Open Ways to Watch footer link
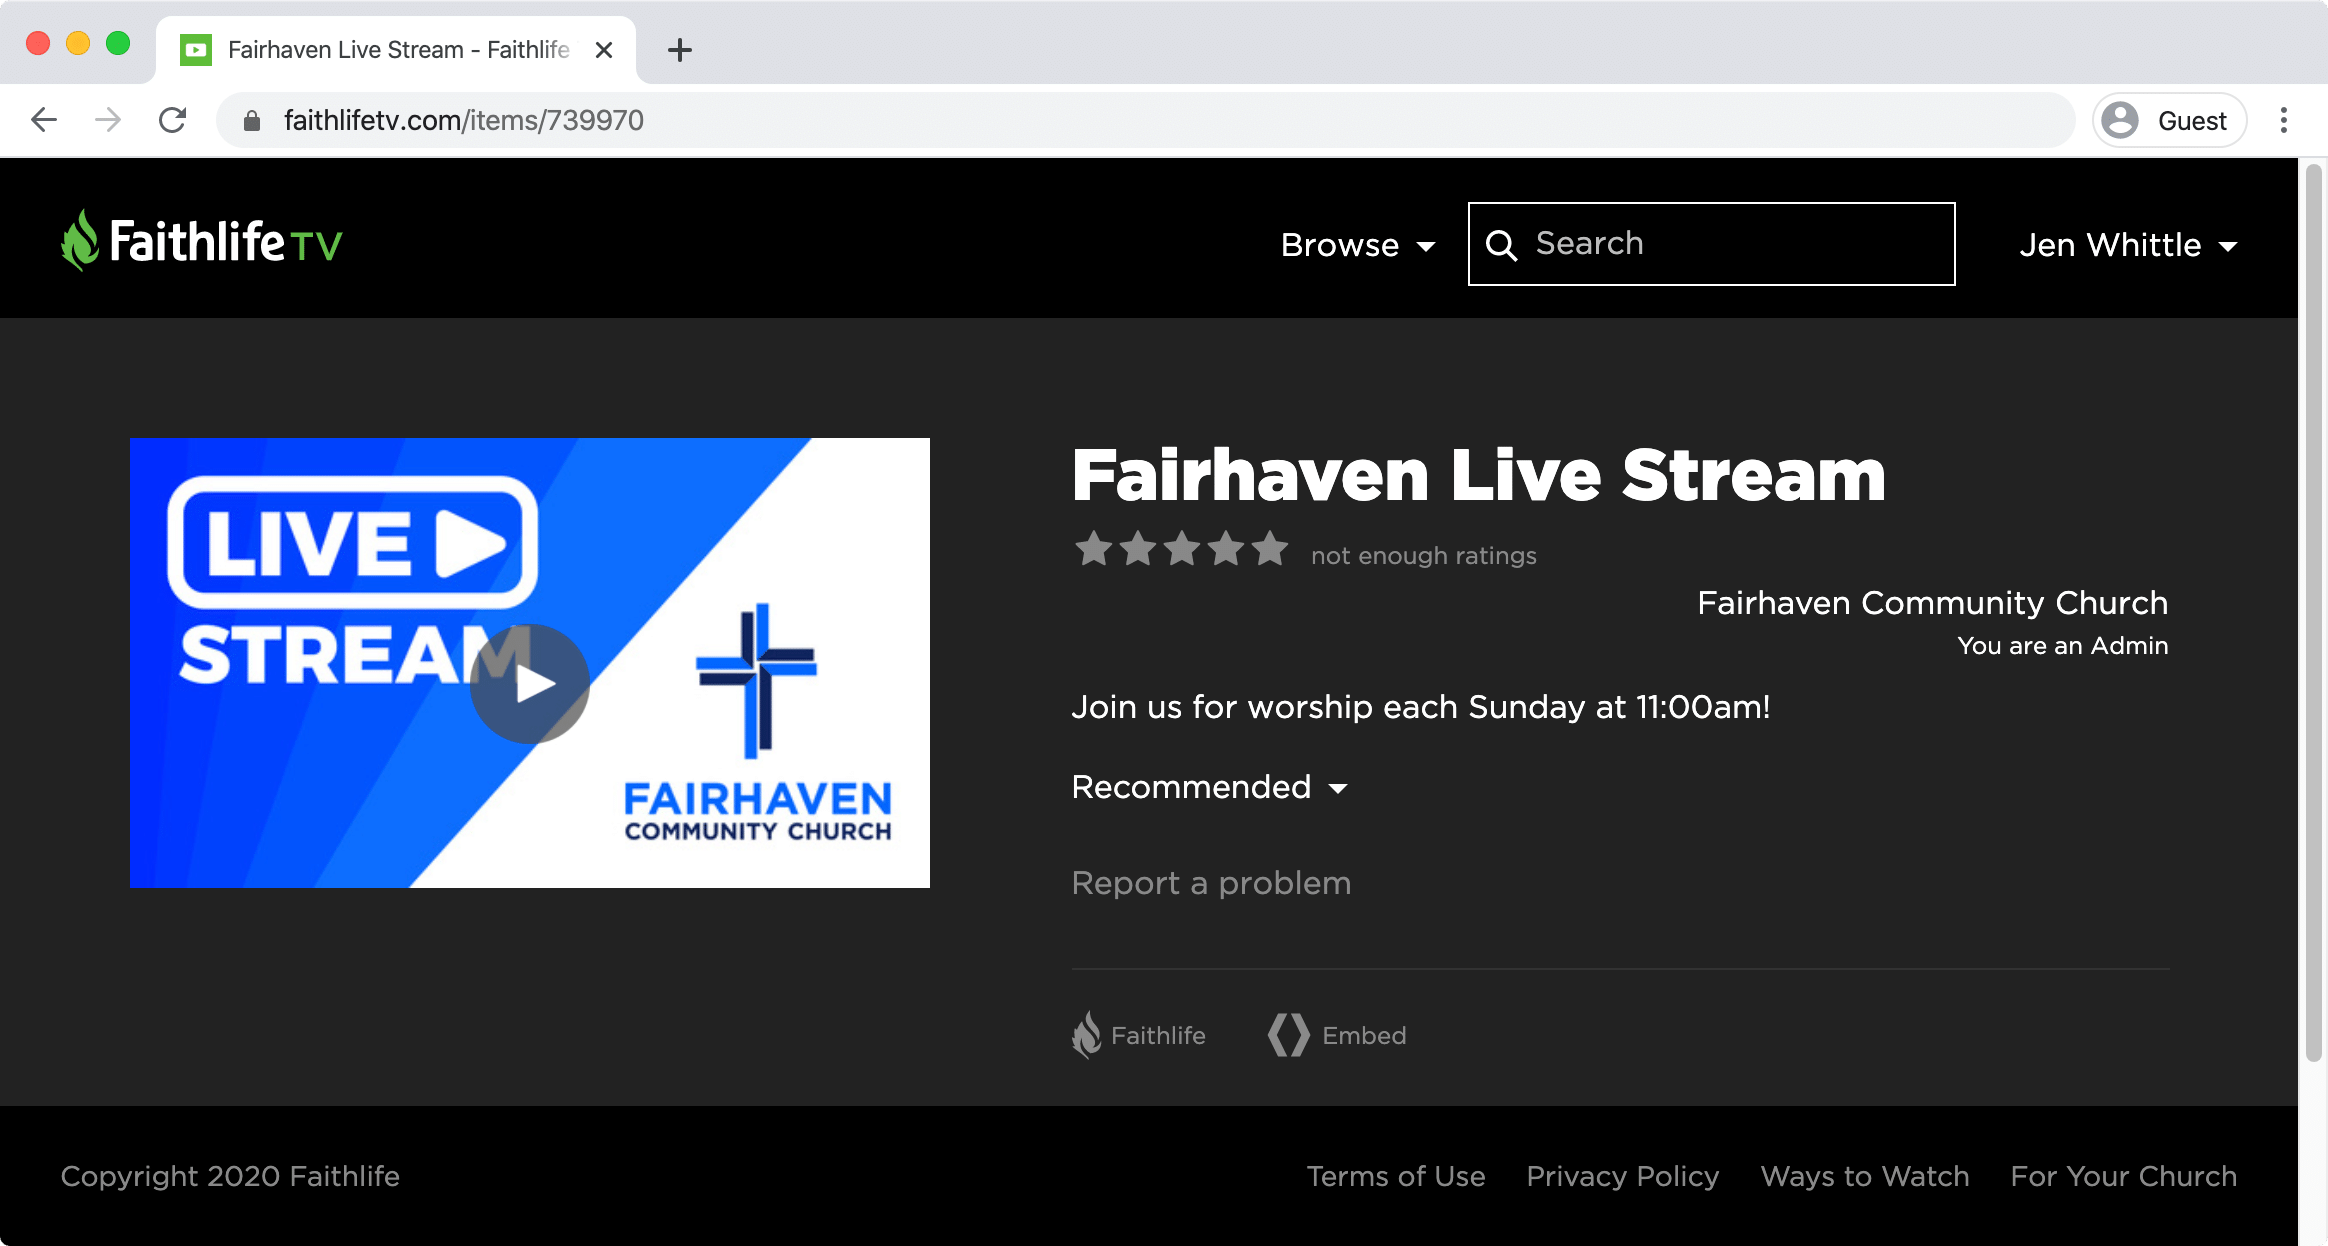The image size is (2328, 1246). [x=1865, y=1176]
